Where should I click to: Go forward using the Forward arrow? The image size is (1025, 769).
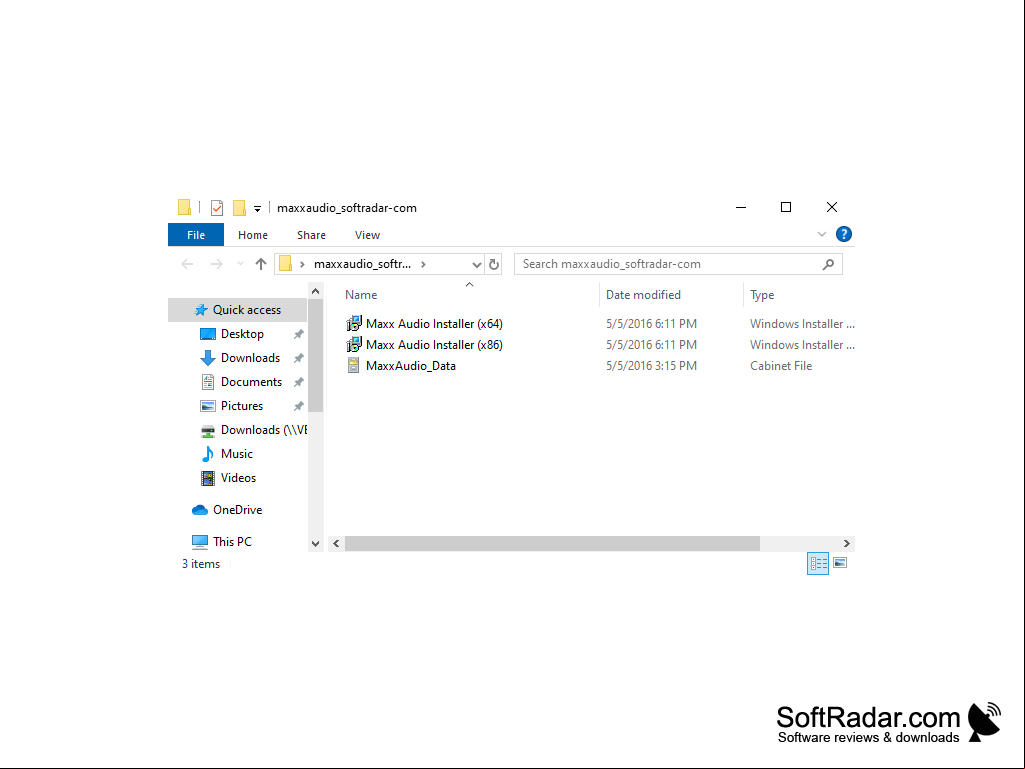pyautogui.click(x=216, y=264)
